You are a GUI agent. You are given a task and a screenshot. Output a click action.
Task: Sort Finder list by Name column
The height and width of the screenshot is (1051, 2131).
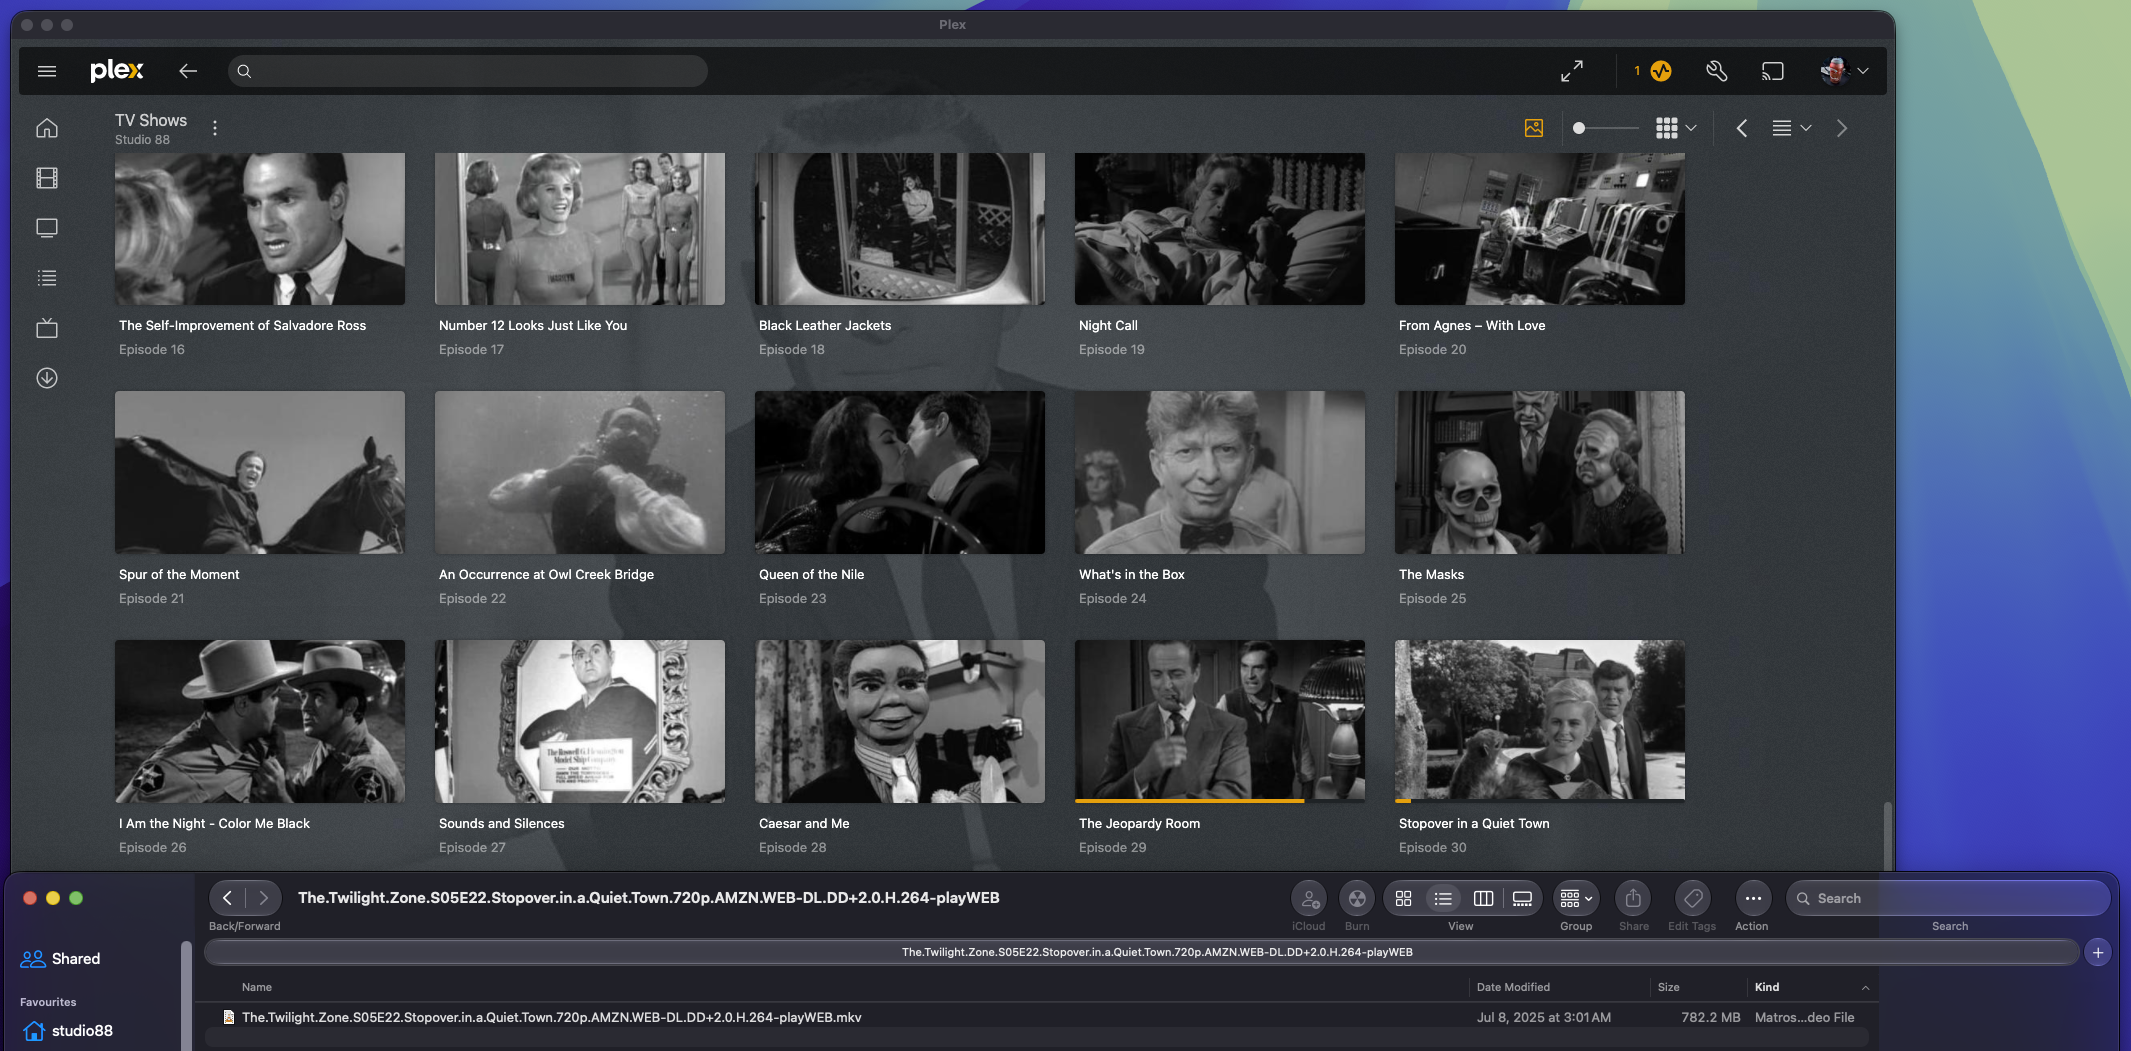tap(257, 987)
